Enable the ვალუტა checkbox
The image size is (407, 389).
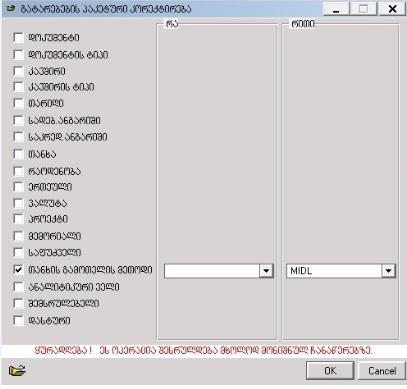click(x=19, y=203)
